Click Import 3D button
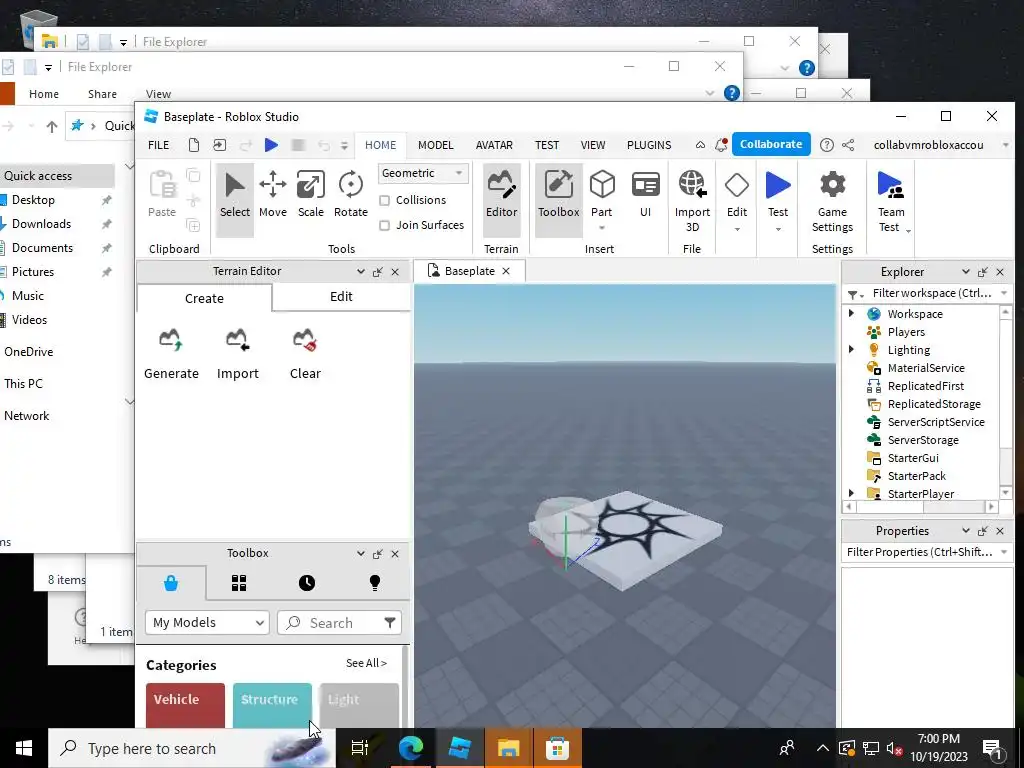1024x768 pixels. pos(692,199)
